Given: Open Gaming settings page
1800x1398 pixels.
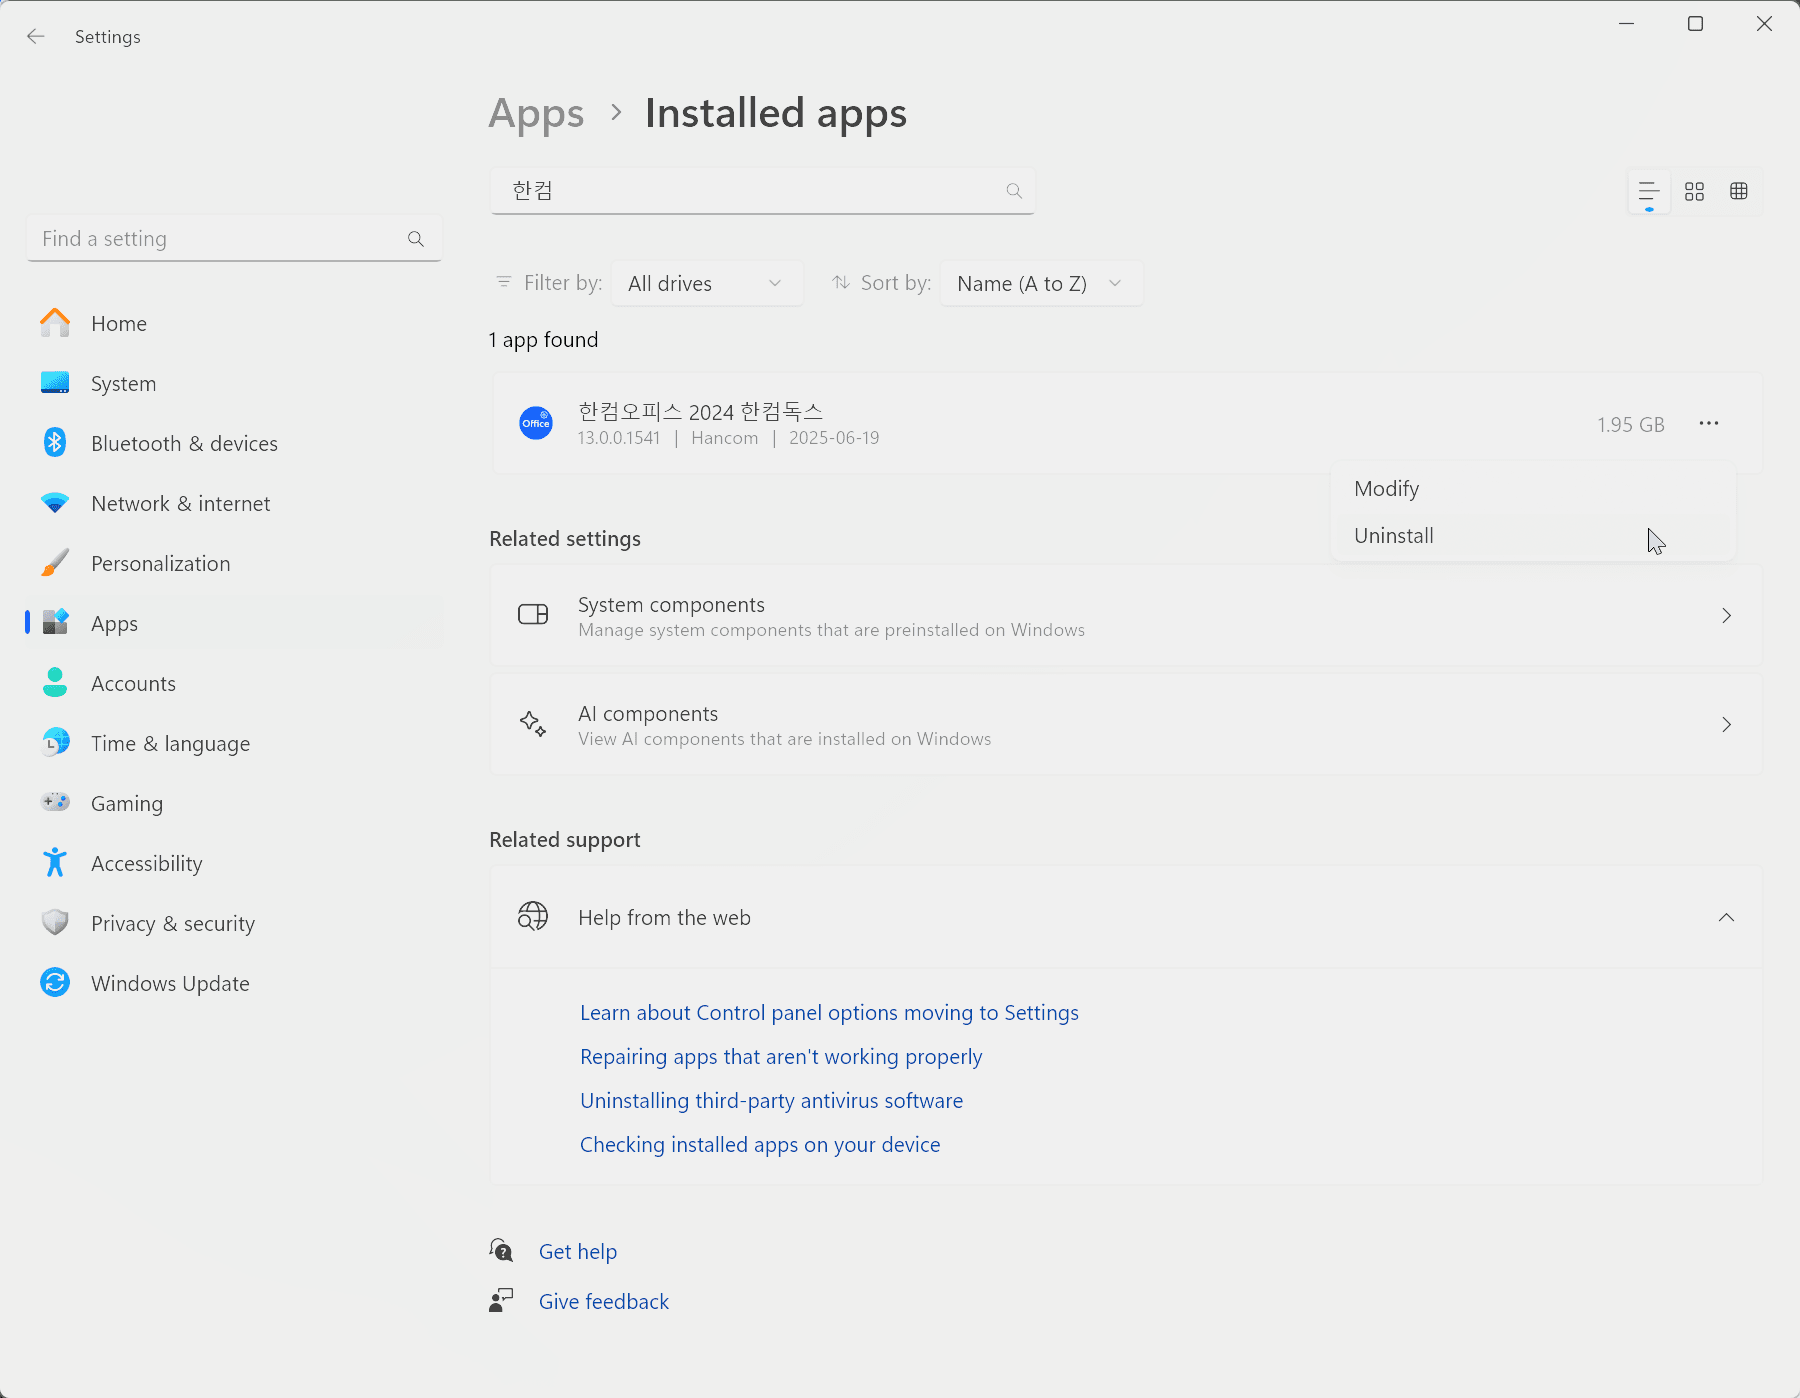Looking at the screenshot, I should tap(235, 803).
